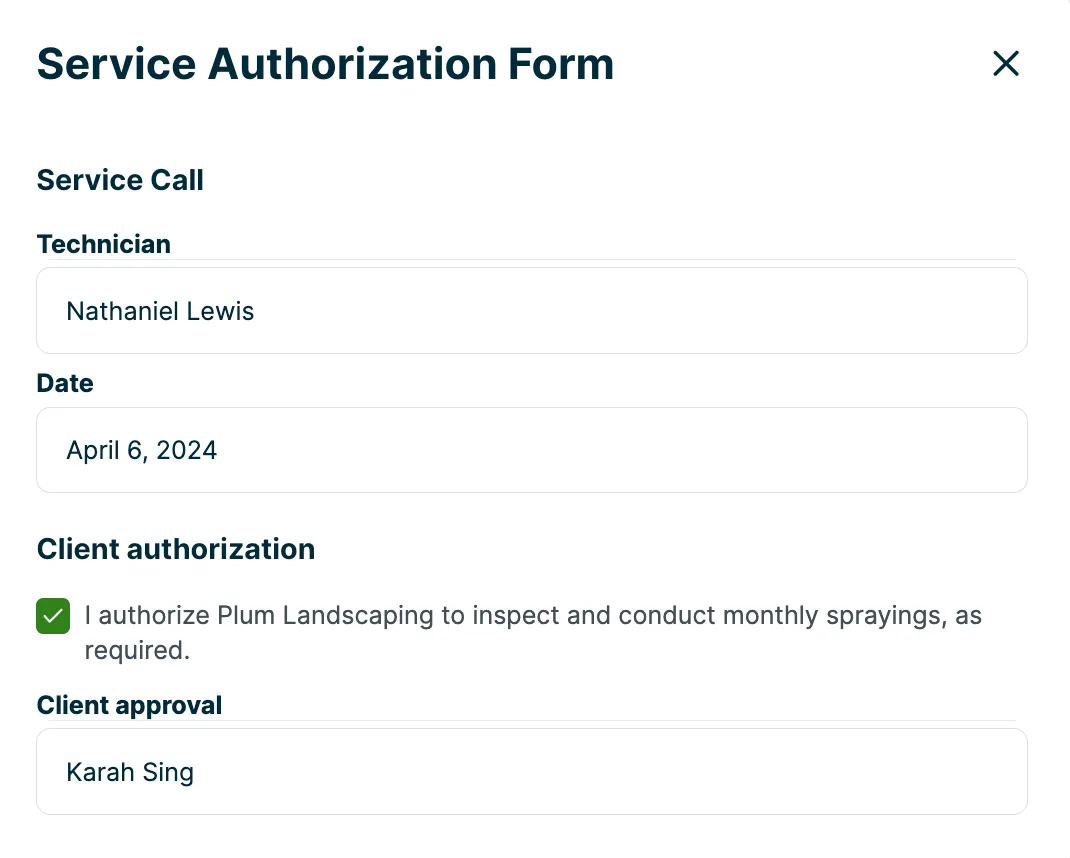Viewport: 1070px width, 858px height.
Task: Click the "Service Authorization Form" title
Action: coord(325,64)
